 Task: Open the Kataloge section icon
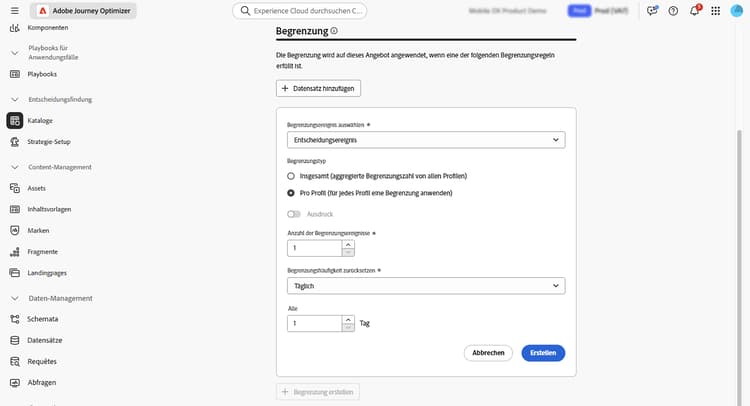(x=15, y=121)
